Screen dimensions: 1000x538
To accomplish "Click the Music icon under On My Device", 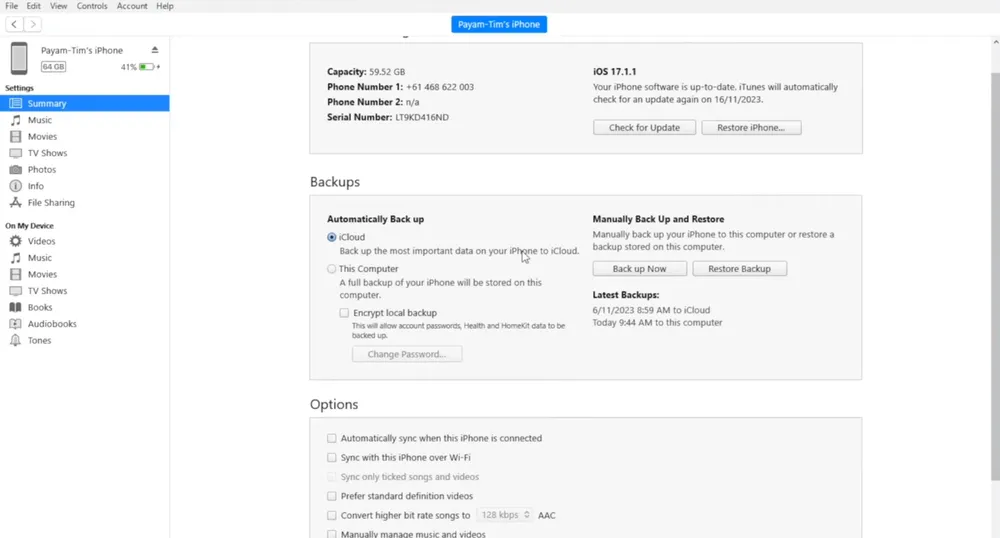I will (15, 258).
